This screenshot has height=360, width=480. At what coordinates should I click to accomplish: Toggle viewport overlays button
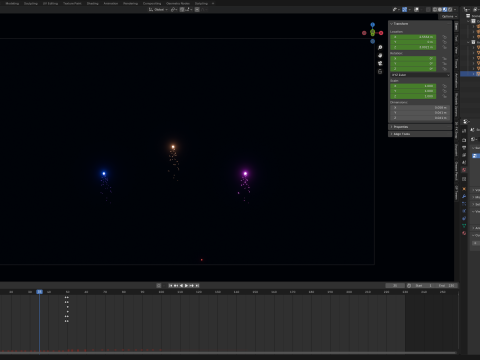point(416,9)
